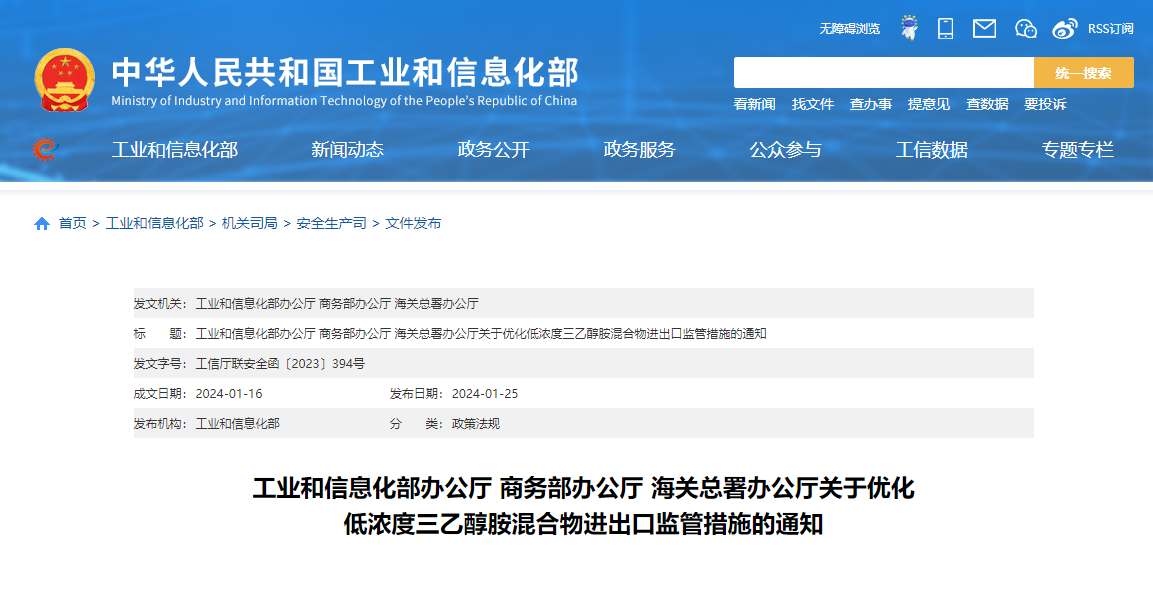Image resolution: width=1153 pixels, height=600 pixels.
Task: Select 查数据 quick link
Action: click(987, 104)
